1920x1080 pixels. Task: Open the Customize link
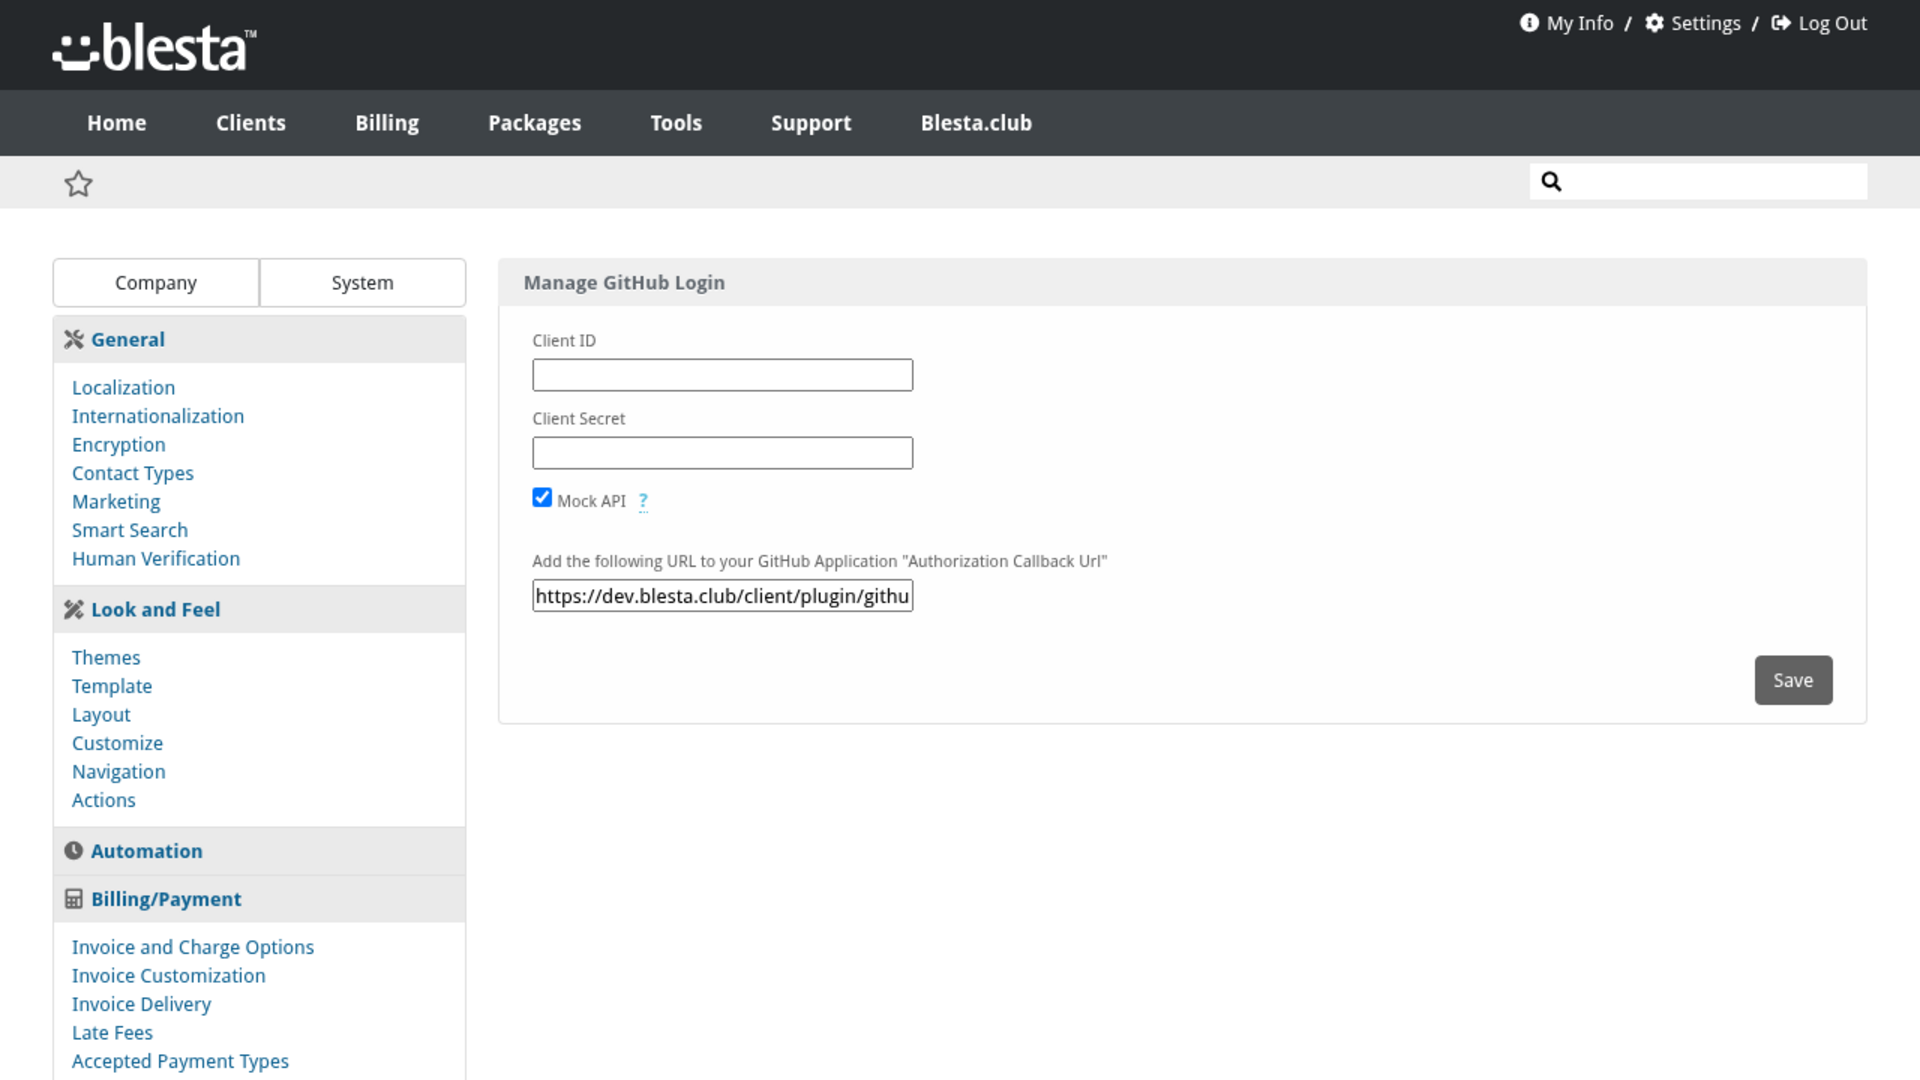(117, 743)
